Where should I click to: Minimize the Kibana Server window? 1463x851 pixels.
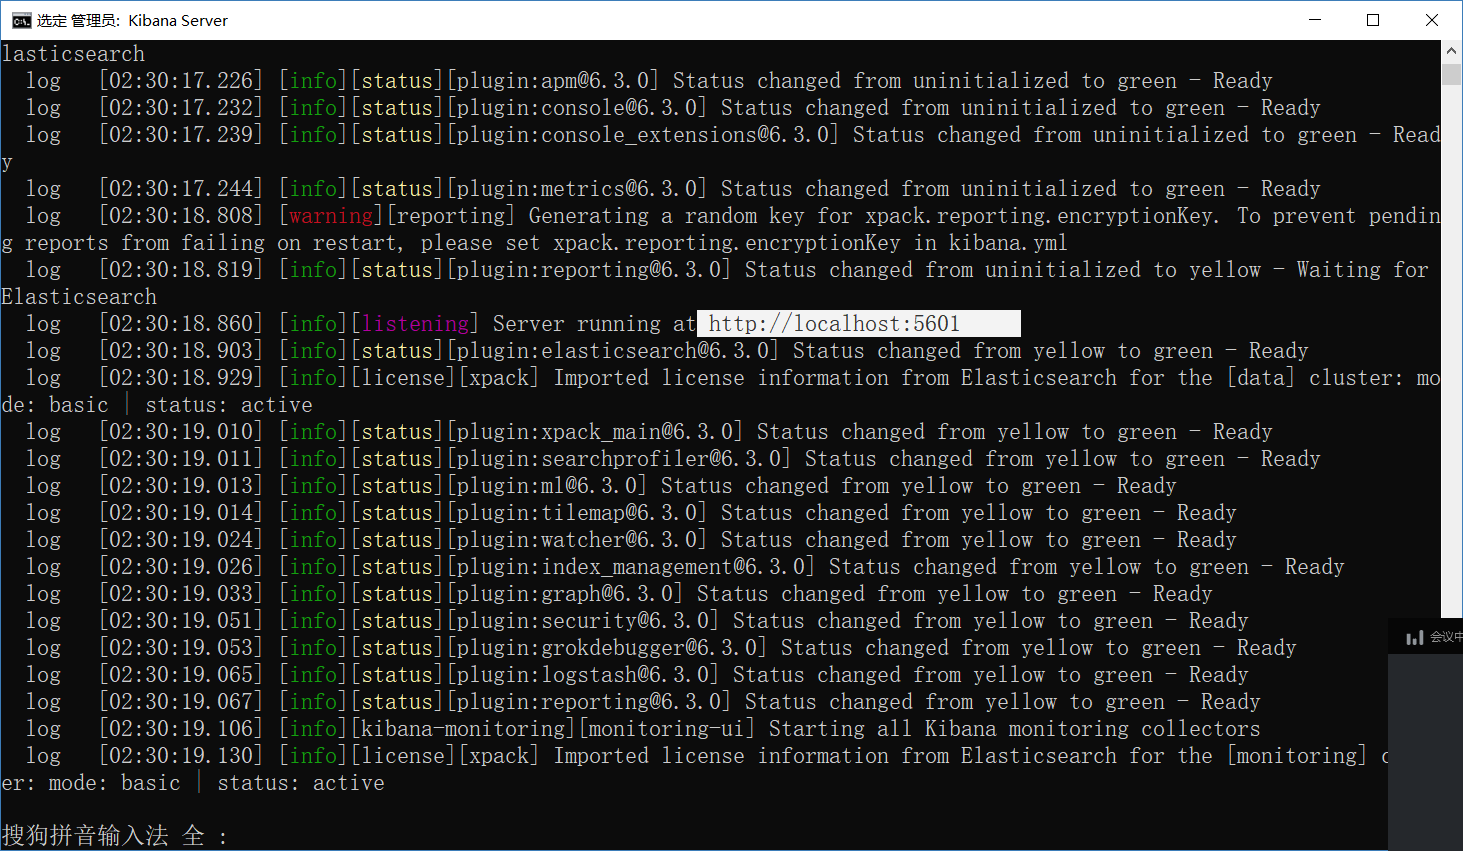pos(1315,20)
